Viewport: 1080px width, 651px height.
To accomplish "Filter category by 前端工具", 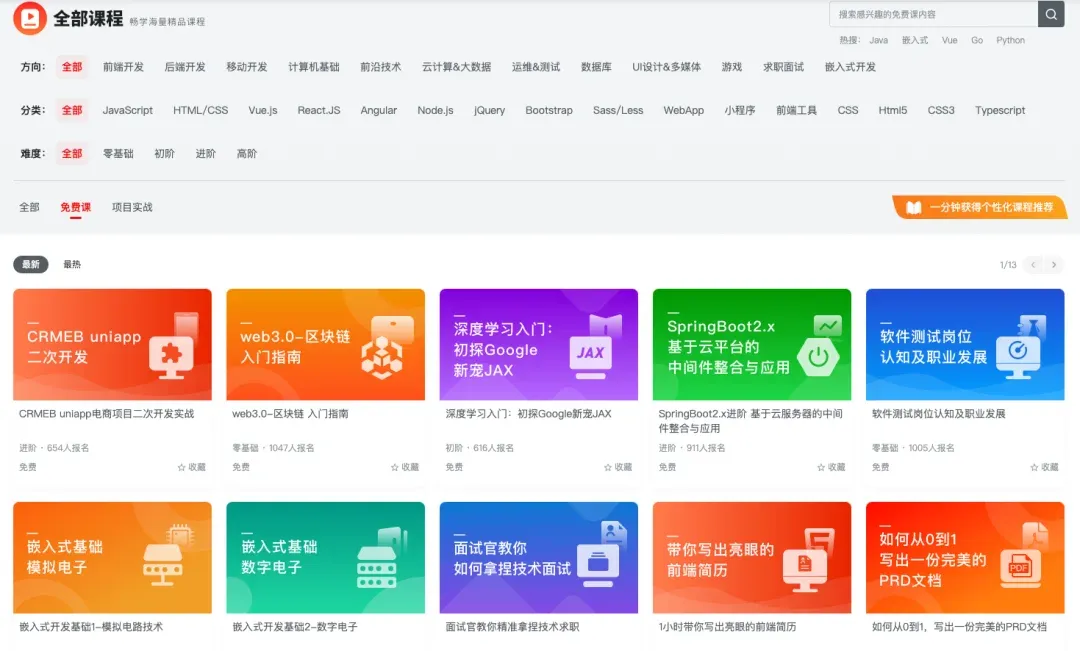I will (796, 110).
